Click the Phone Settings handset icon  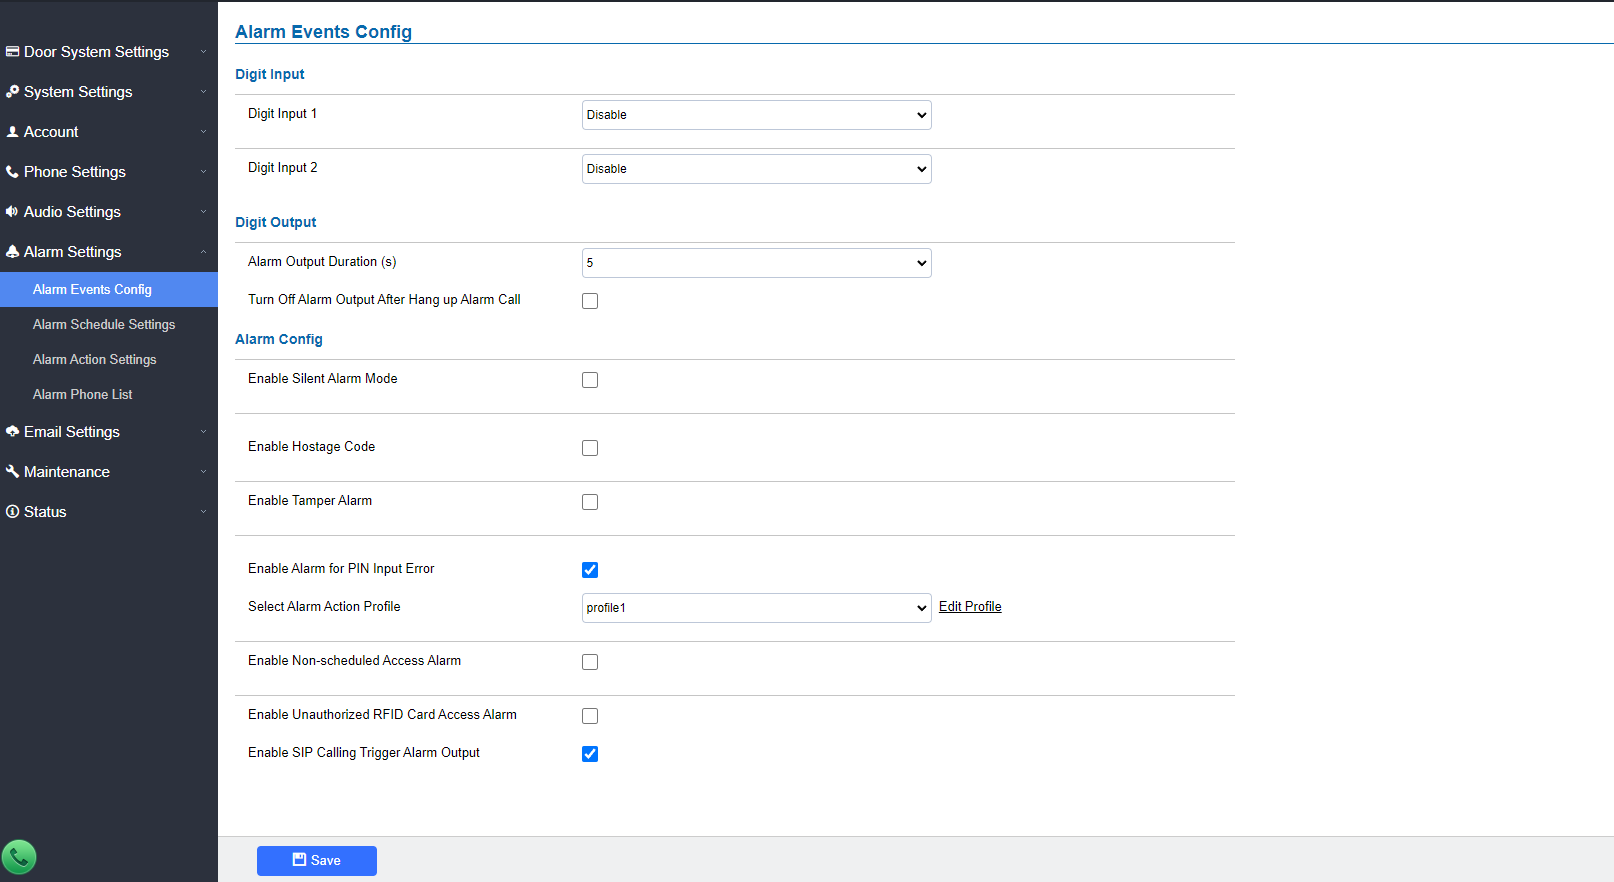pyautogui.click(x=12, y=171)
